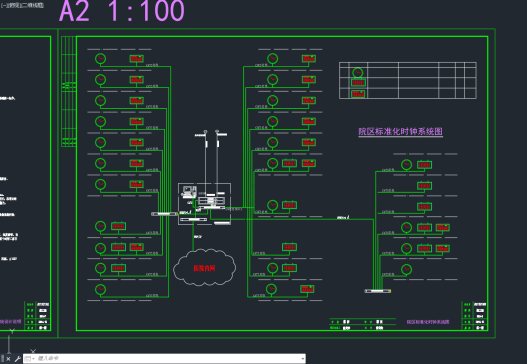Click the viewport view label at top-left
Screen dimensions: 527x364
[x=22, y=5]
